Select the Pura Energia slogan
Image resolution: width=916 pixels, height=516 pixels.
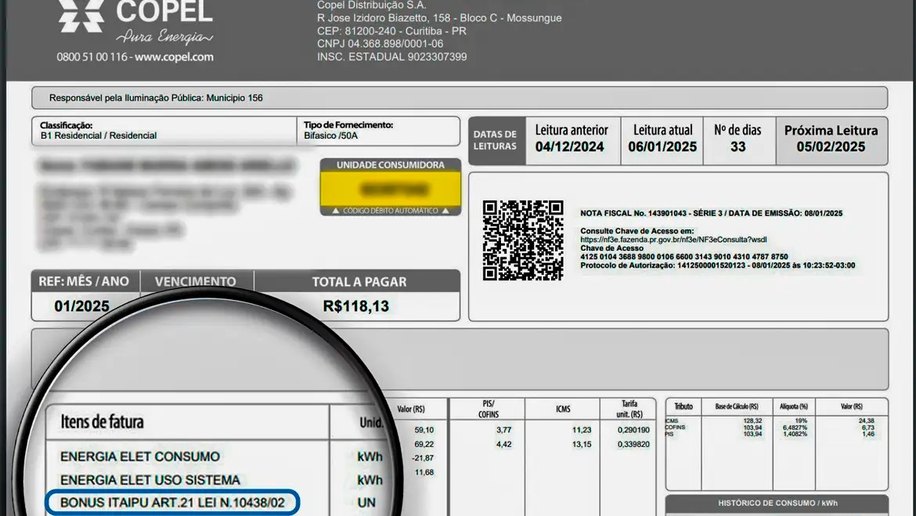[164, 37]
